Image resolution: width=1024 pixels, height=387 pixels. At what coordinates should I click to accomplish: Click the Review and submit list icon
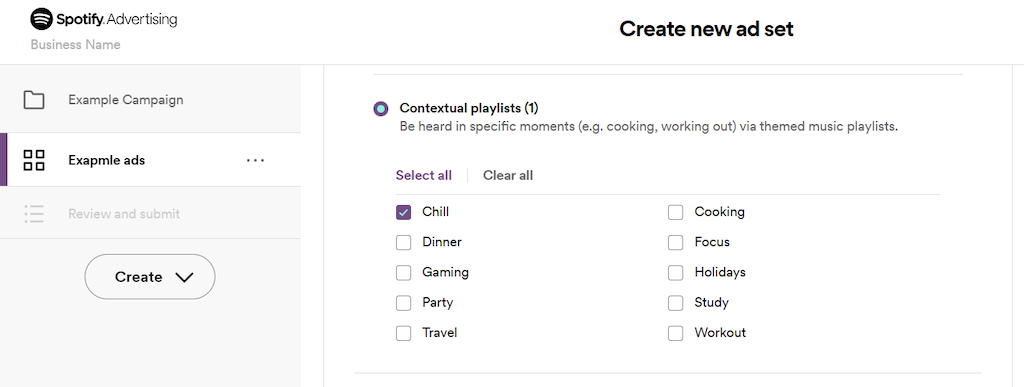click(x=34, y=214)
